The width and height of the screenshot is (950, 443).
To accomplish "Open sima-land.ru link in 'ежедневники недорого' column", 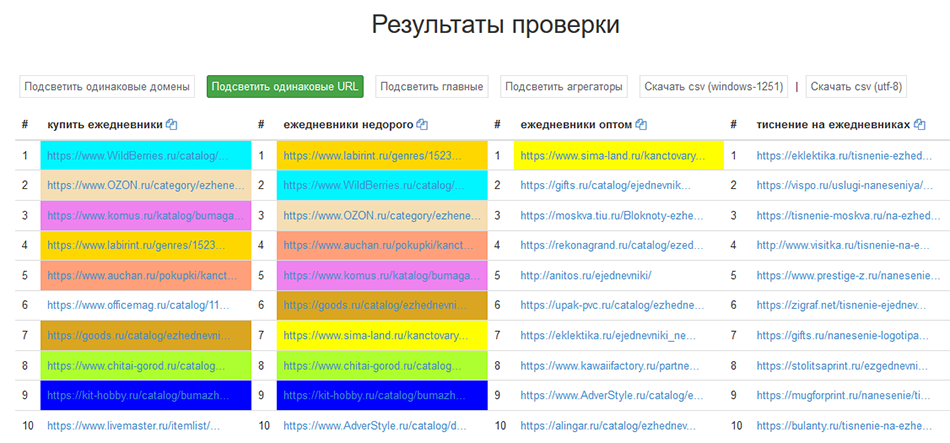I will pyautogui.click(x=376, y=335).
